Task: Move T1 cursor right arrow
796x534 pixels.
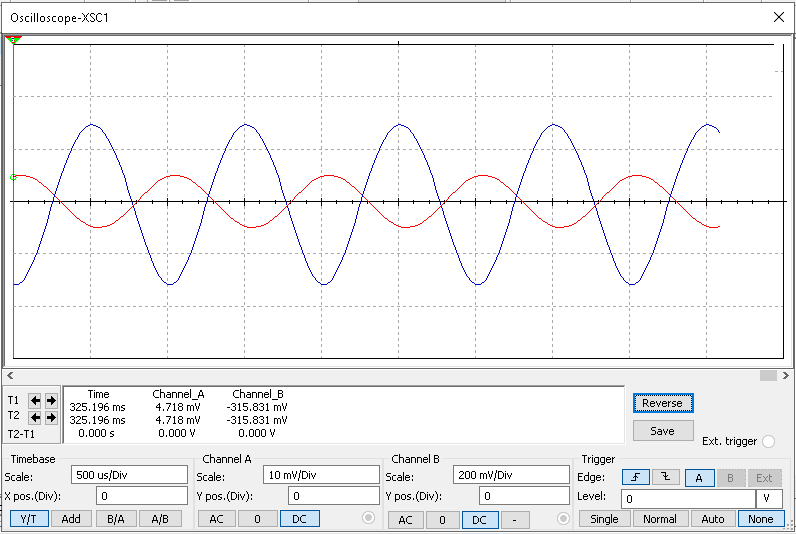Action: coord(51,401)
